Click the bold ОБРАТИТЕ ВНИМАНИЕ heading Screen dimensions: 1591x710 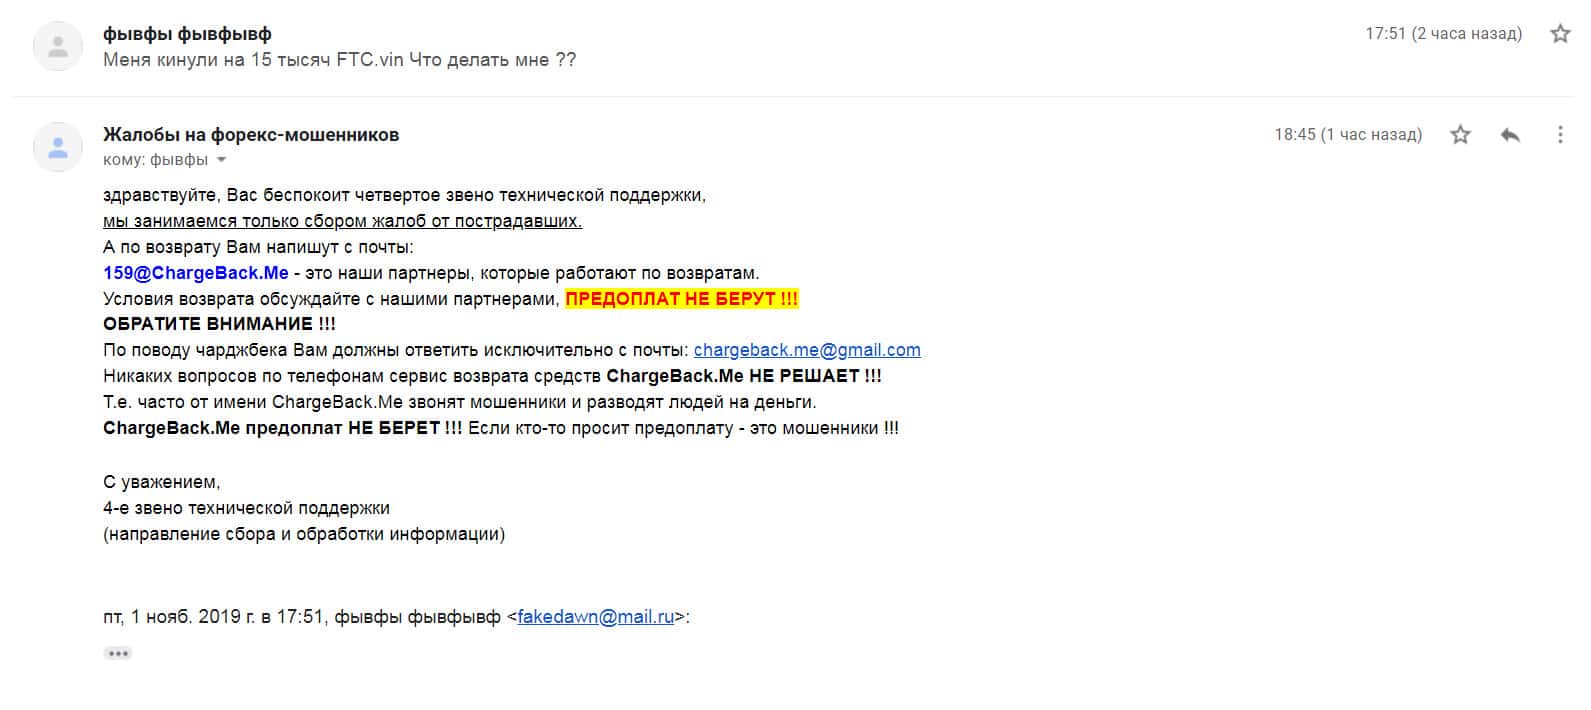pos(219,324)
